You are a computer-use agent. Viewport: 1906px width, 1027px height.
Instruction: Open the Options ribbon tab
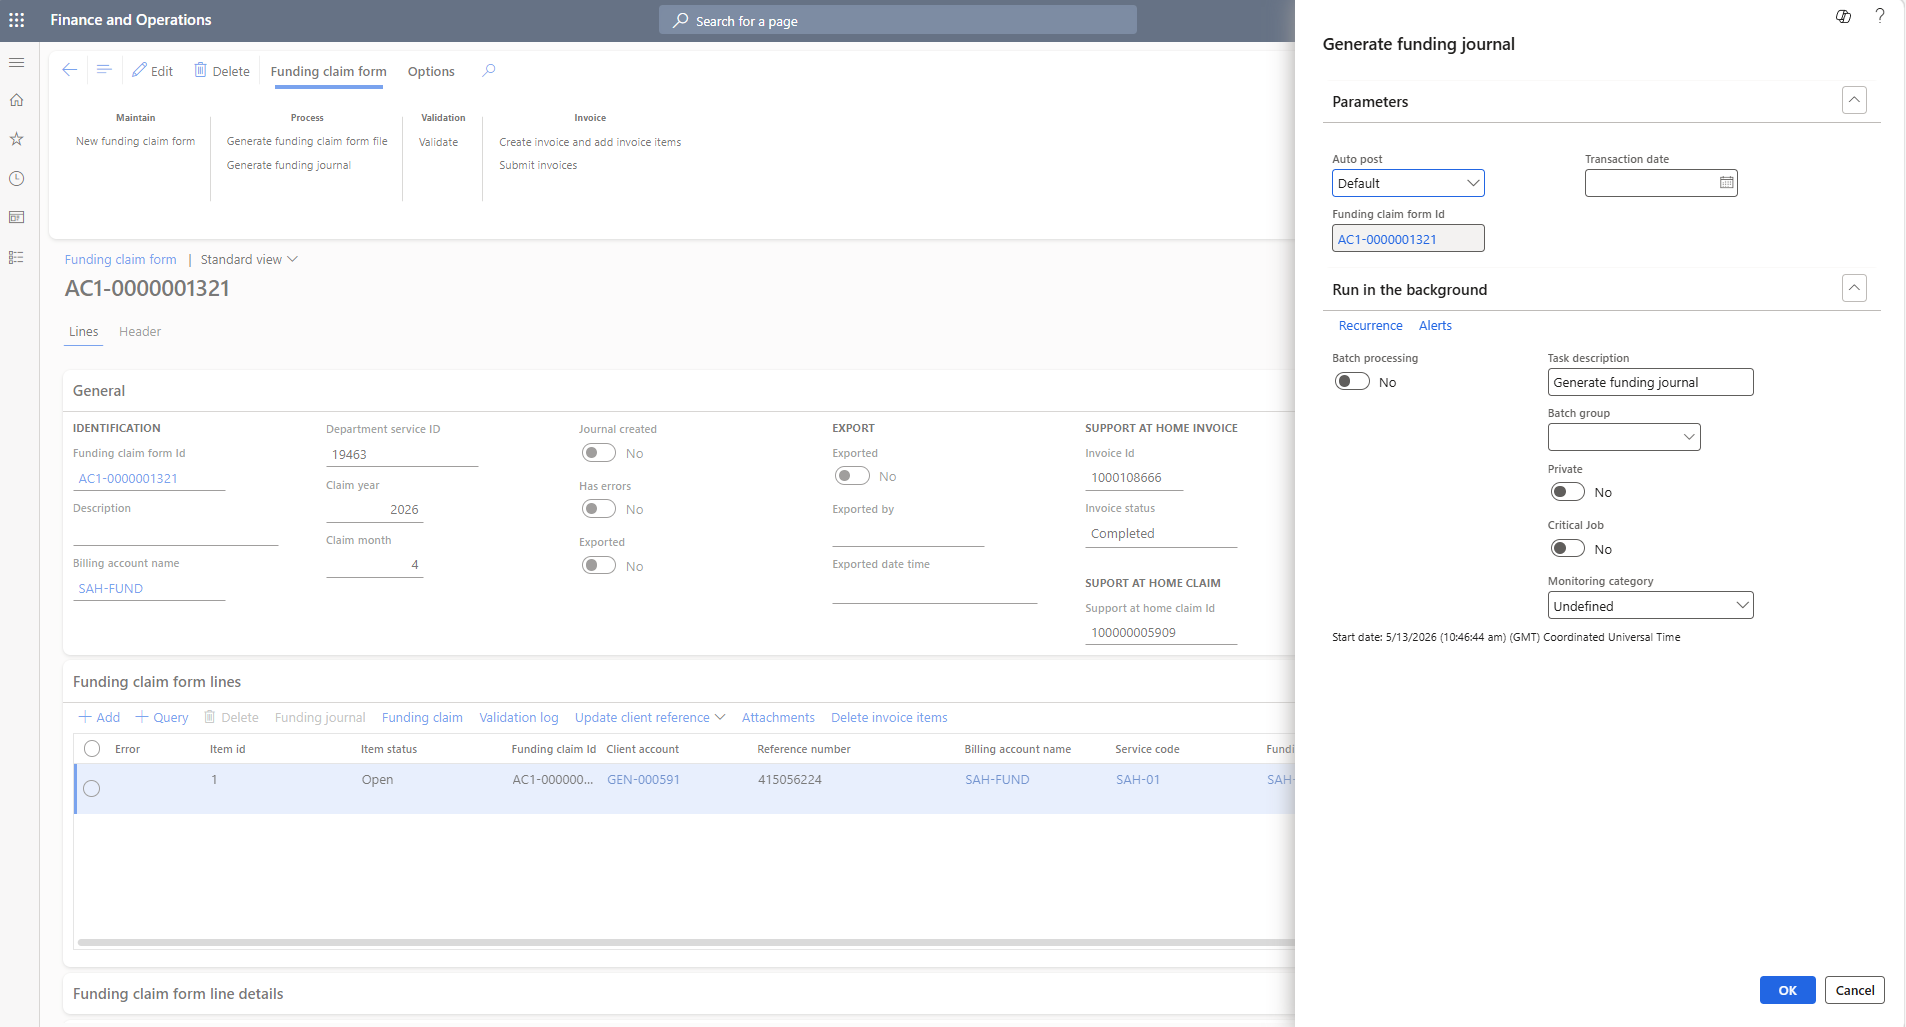click(431, 72)
